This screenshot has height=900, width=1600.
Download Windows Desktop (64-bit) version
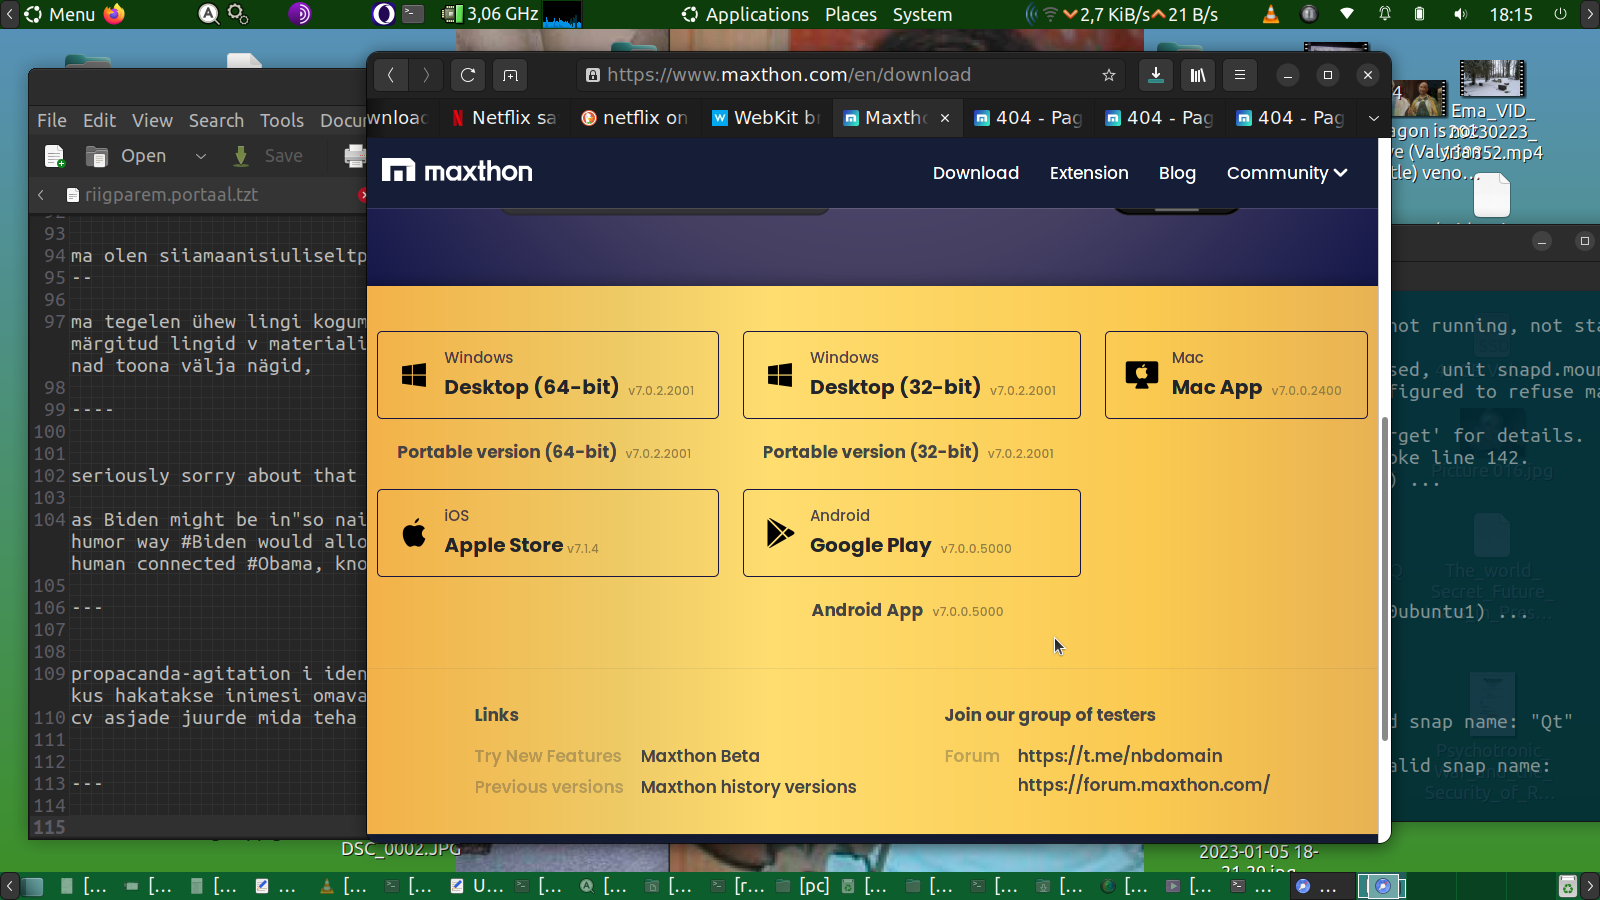pos(548,375)
